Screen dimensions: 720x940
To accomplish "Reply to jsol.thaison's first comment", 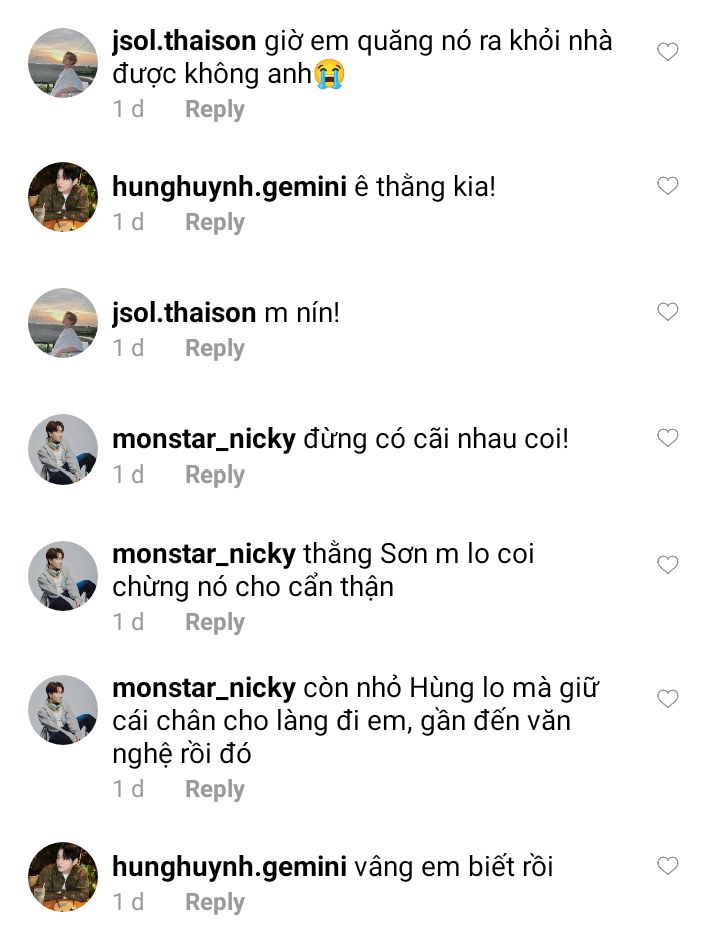I will tap(215, 110).
